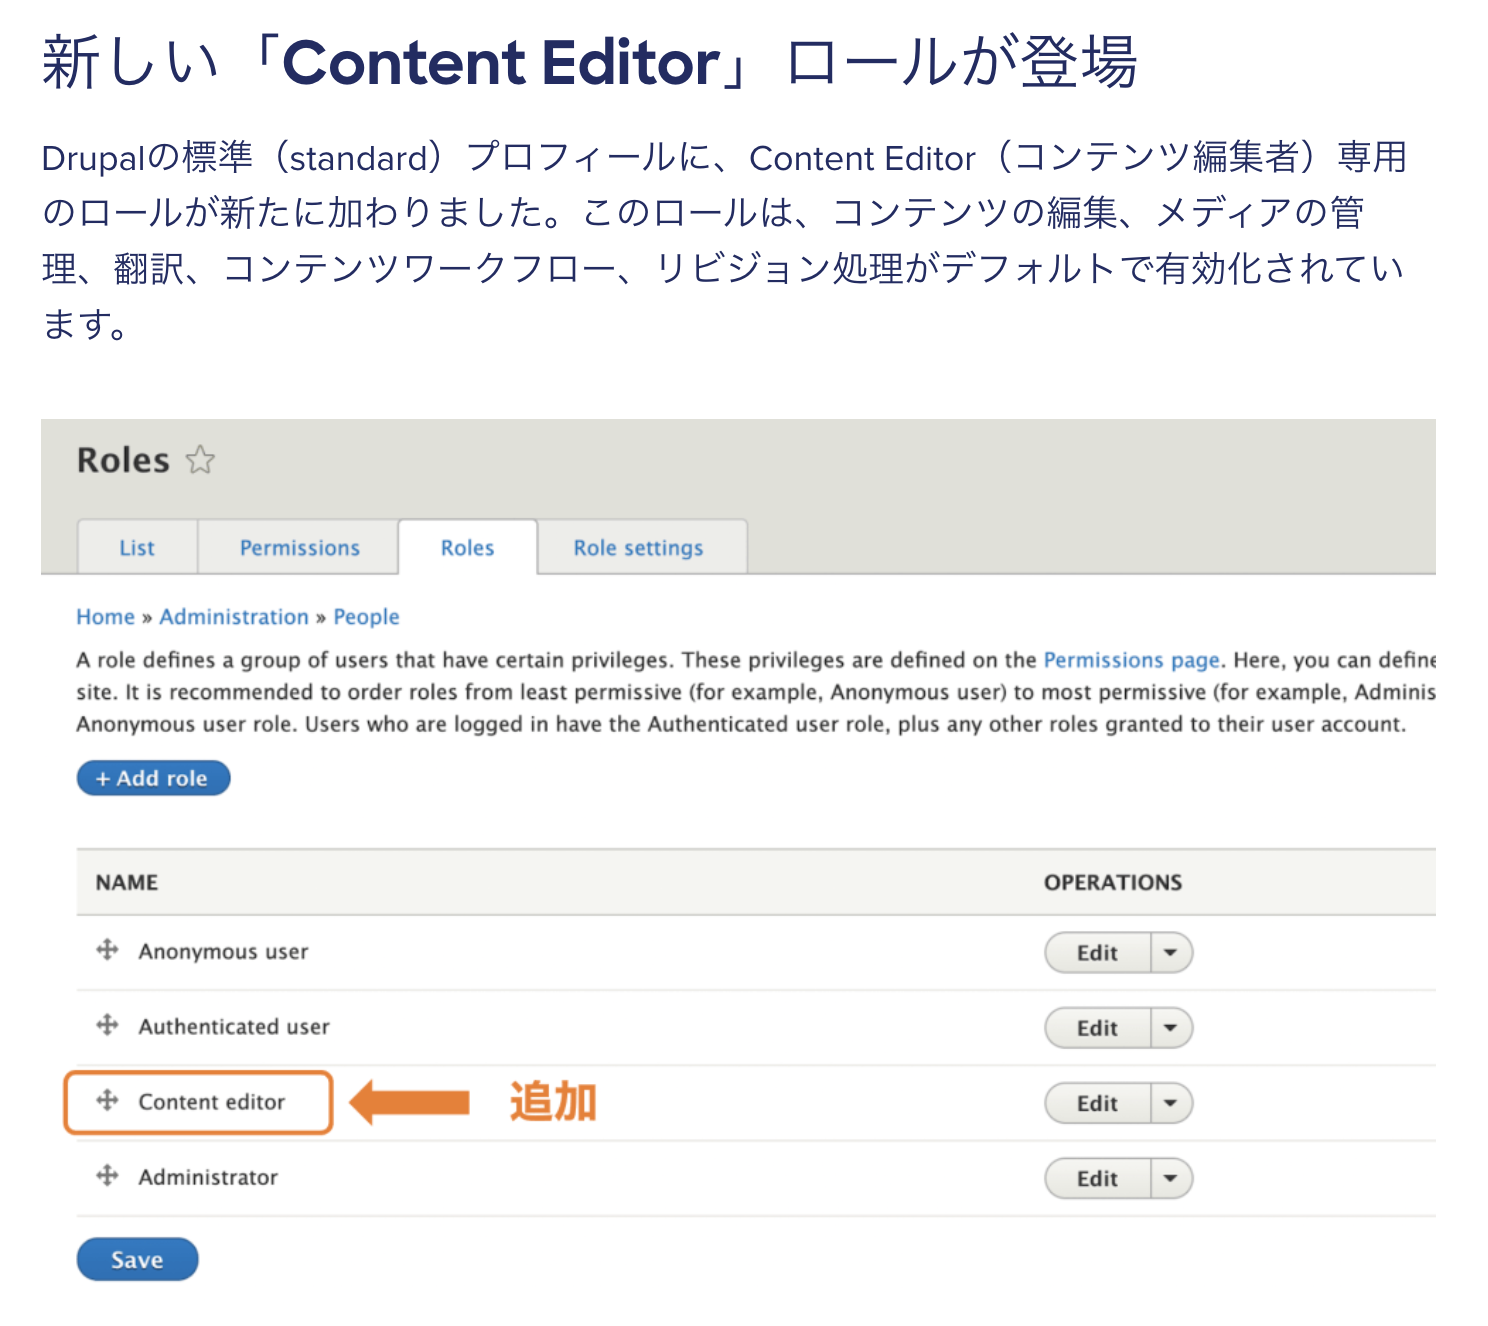Edit the Administrator role
Screen dimensions: 1488x1326
click(1097, 1179)
